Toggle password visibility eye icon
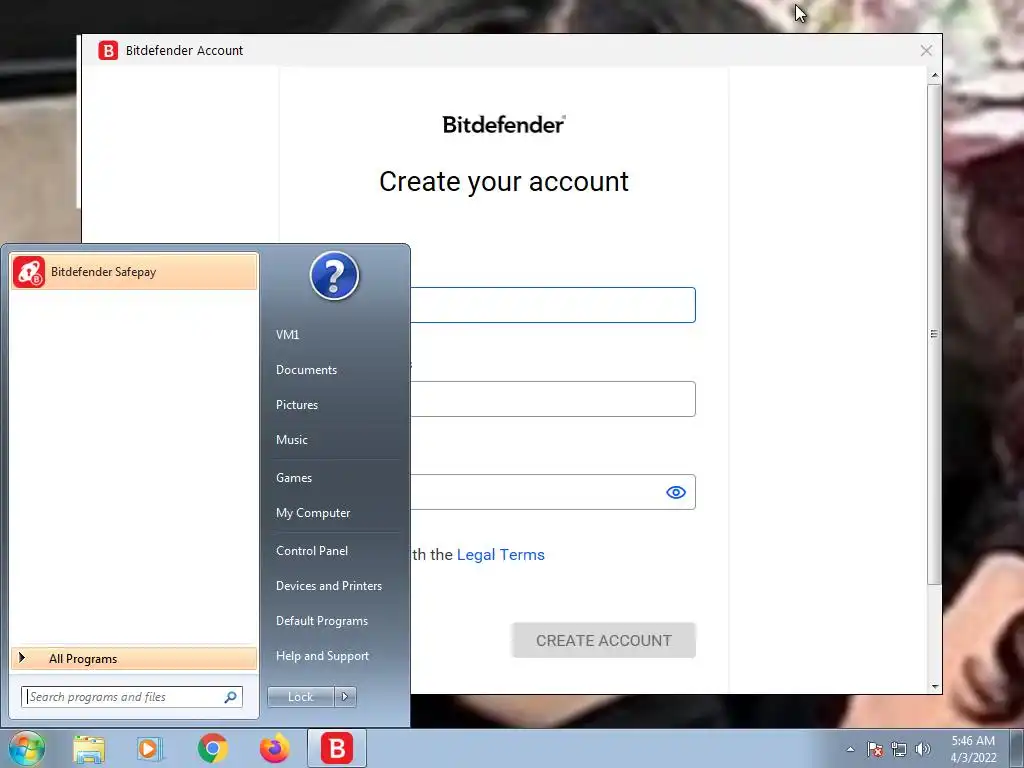 point(676,492)
